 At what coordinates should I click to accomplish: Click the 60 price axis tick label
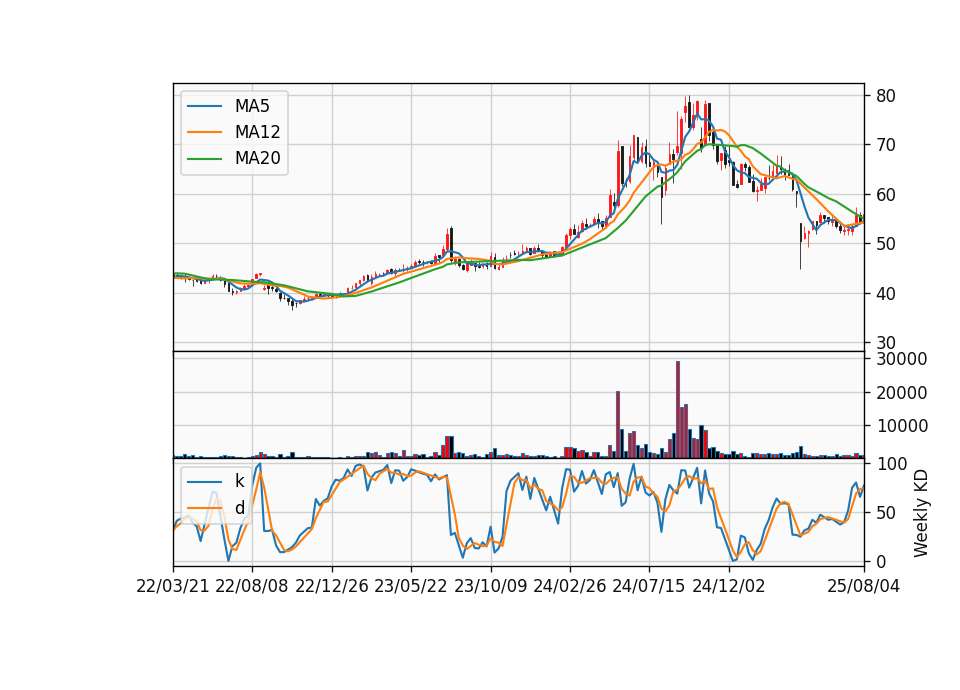(886, 195)
